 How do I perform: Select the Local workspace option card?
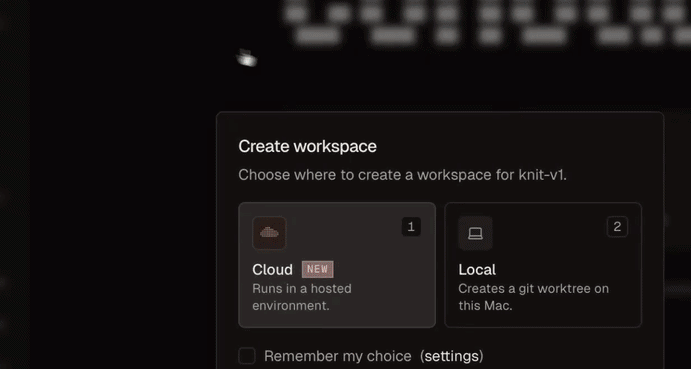(543, 265)
